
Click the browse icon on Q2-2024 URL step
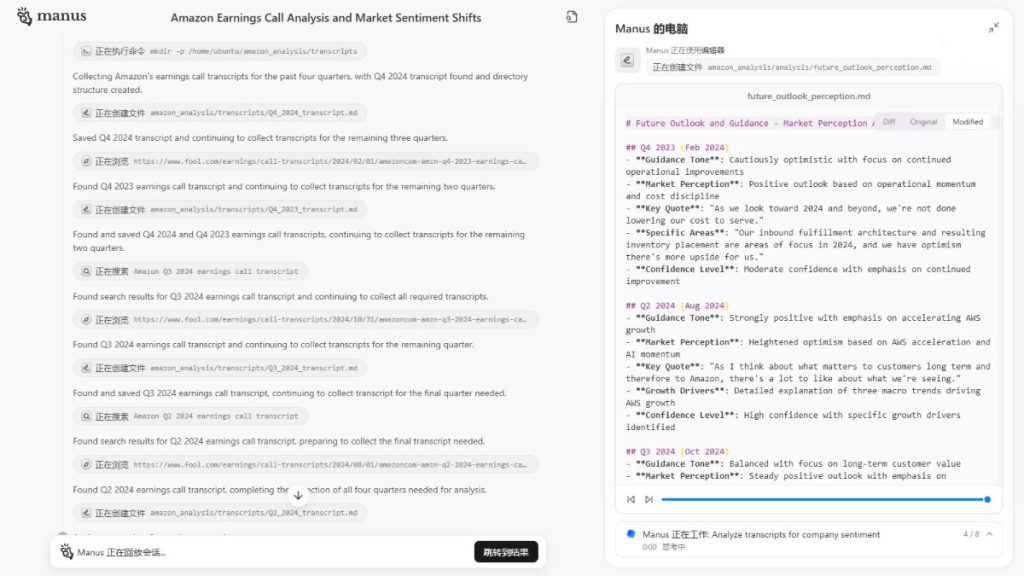point(86,464)
